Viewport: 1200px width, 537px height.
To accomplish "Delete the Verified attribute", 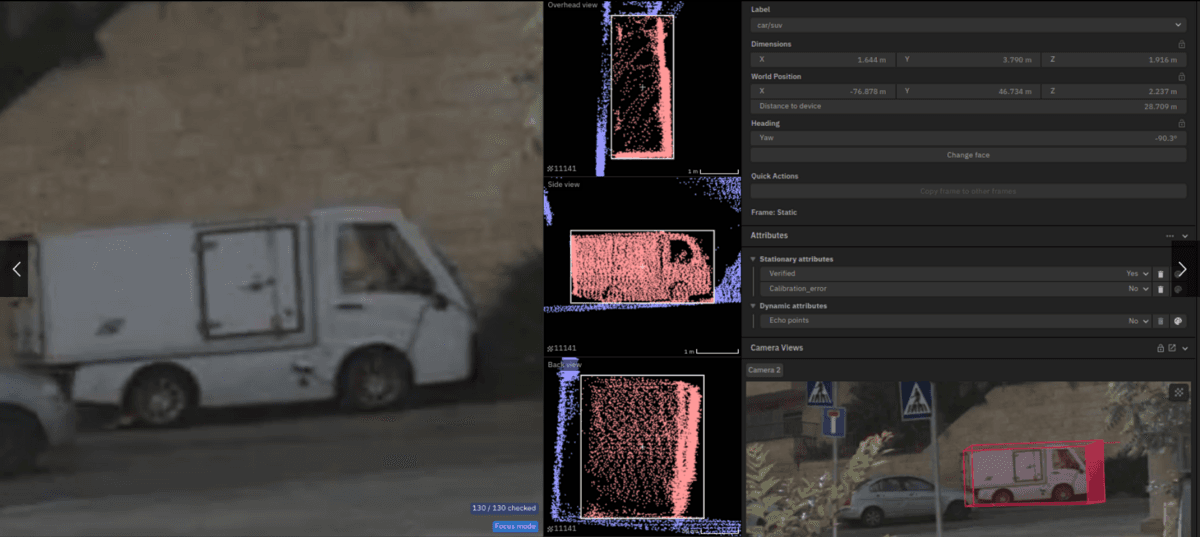I will pos(1161,273).
